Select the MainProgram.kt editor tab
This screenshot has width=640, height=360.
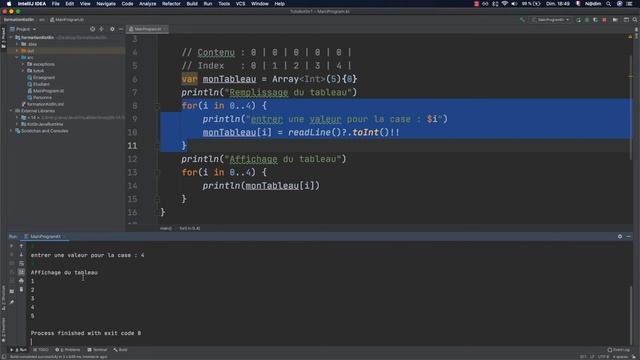[x=147, y=29]
